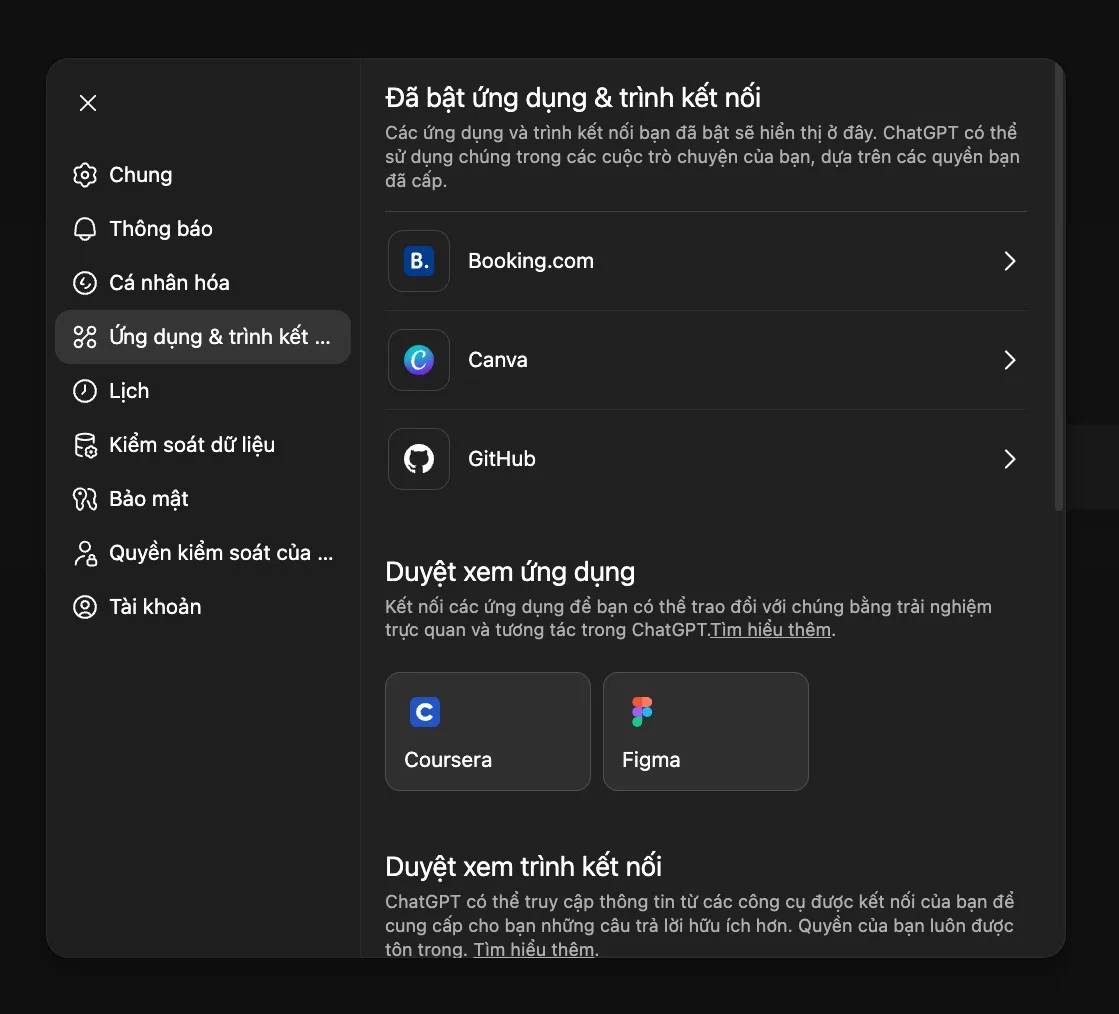Click the key icon beside Bảo mật
Viewport: 1119px width, 1014px height.
pos(85,499)
